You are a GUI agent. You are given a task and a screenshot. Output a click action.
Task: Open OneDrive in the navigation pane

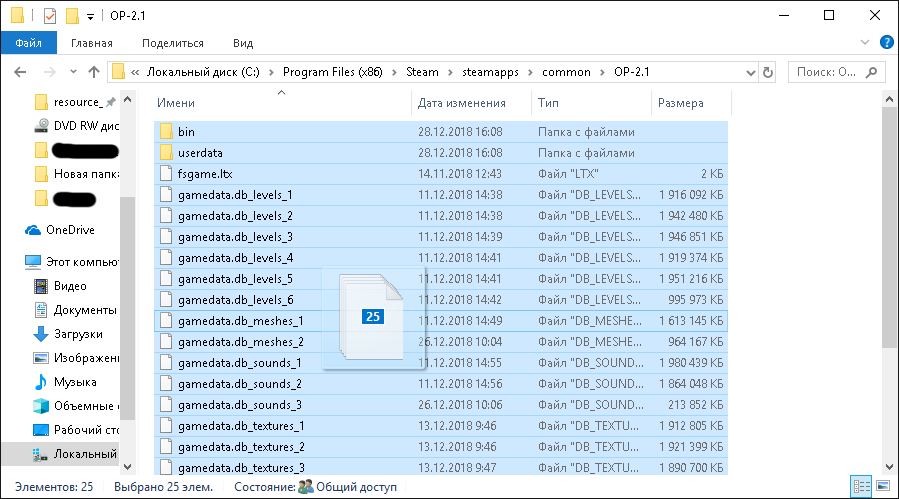click(x=60, y=230)
